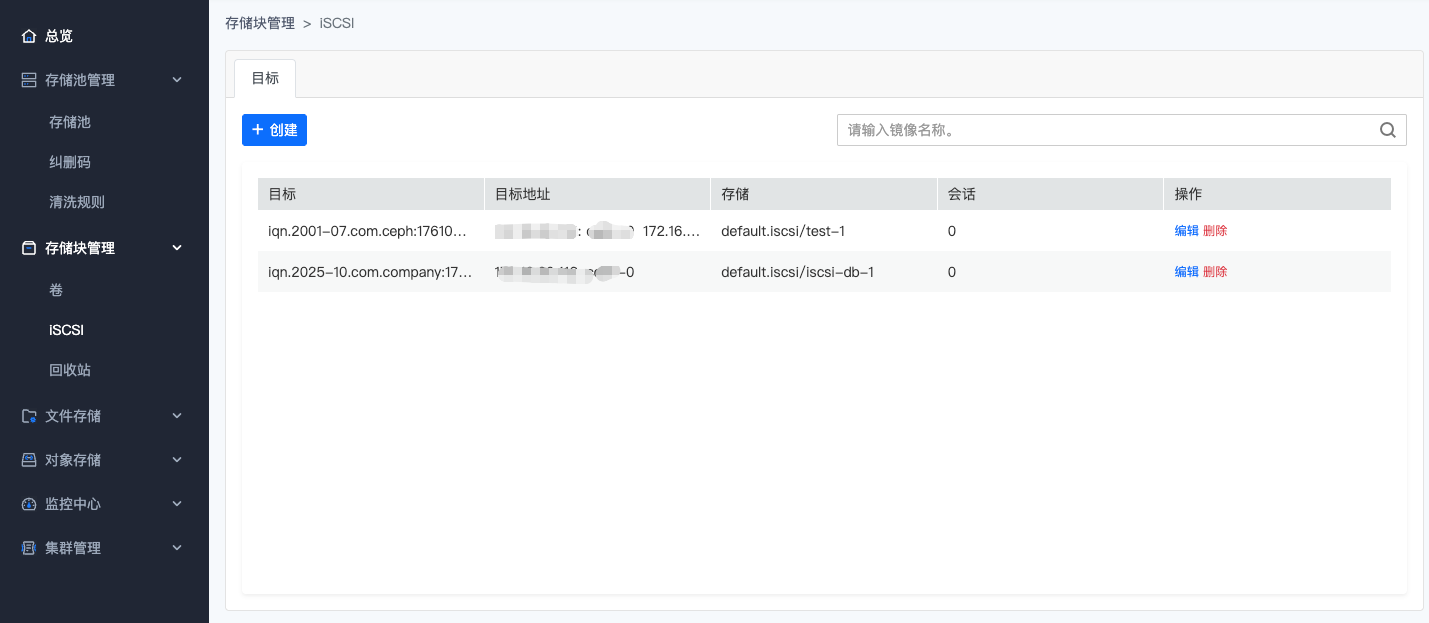This screenshot has height=623, width=1429.
Task: Click the 监控中心 dashboard icon
Action: pyautogui.click(x=29, y=504)
